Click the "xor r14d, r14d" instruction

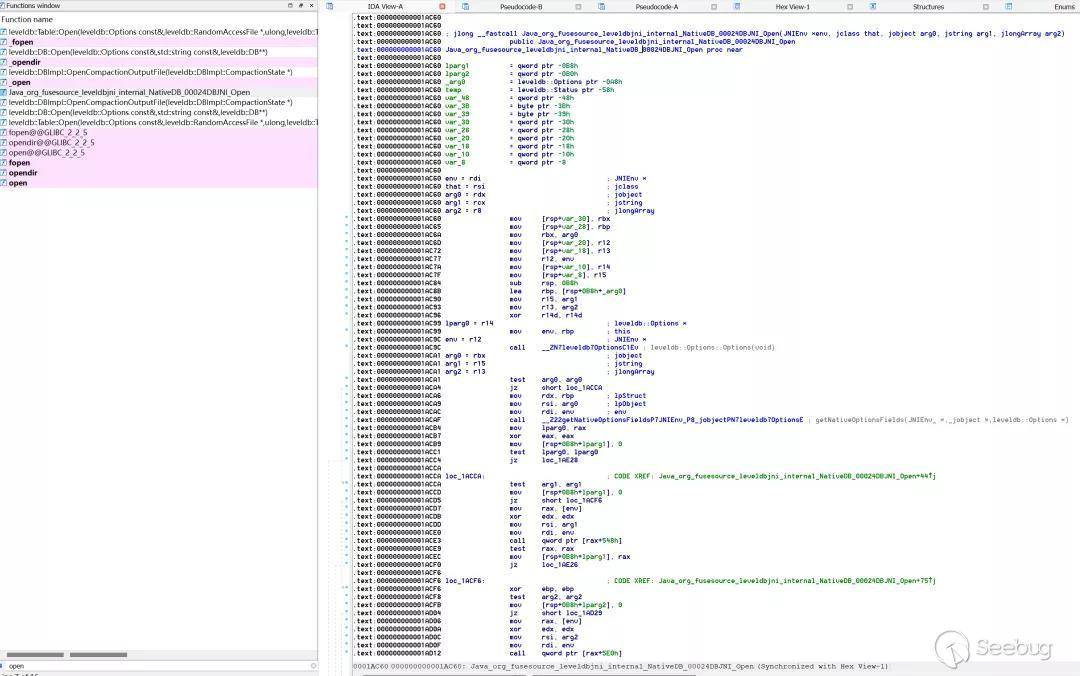[546, 316]
